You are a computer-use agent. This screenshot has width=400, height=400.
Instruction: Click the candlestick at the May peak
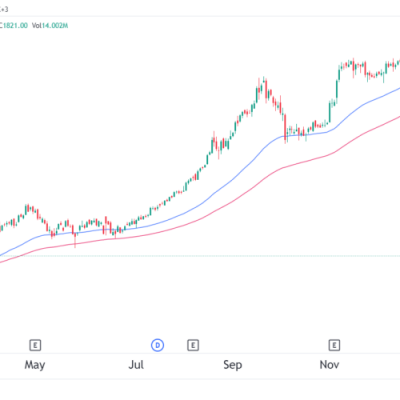(28, 209)
